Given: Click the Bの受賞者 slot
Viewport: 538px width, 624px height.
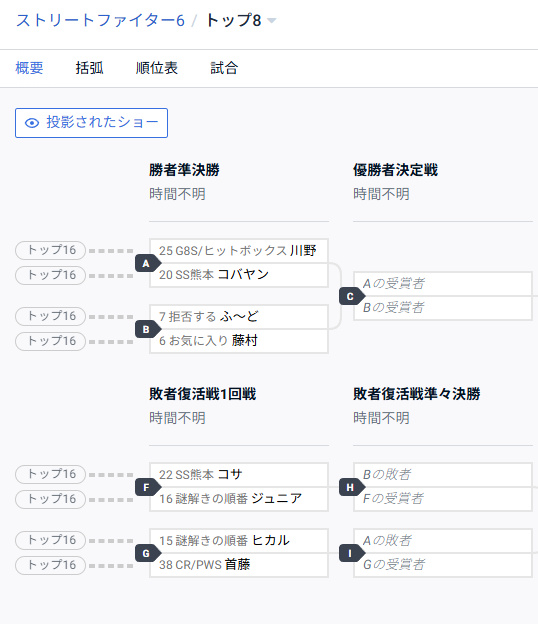Looking at the screenshot, I should 443,308.
